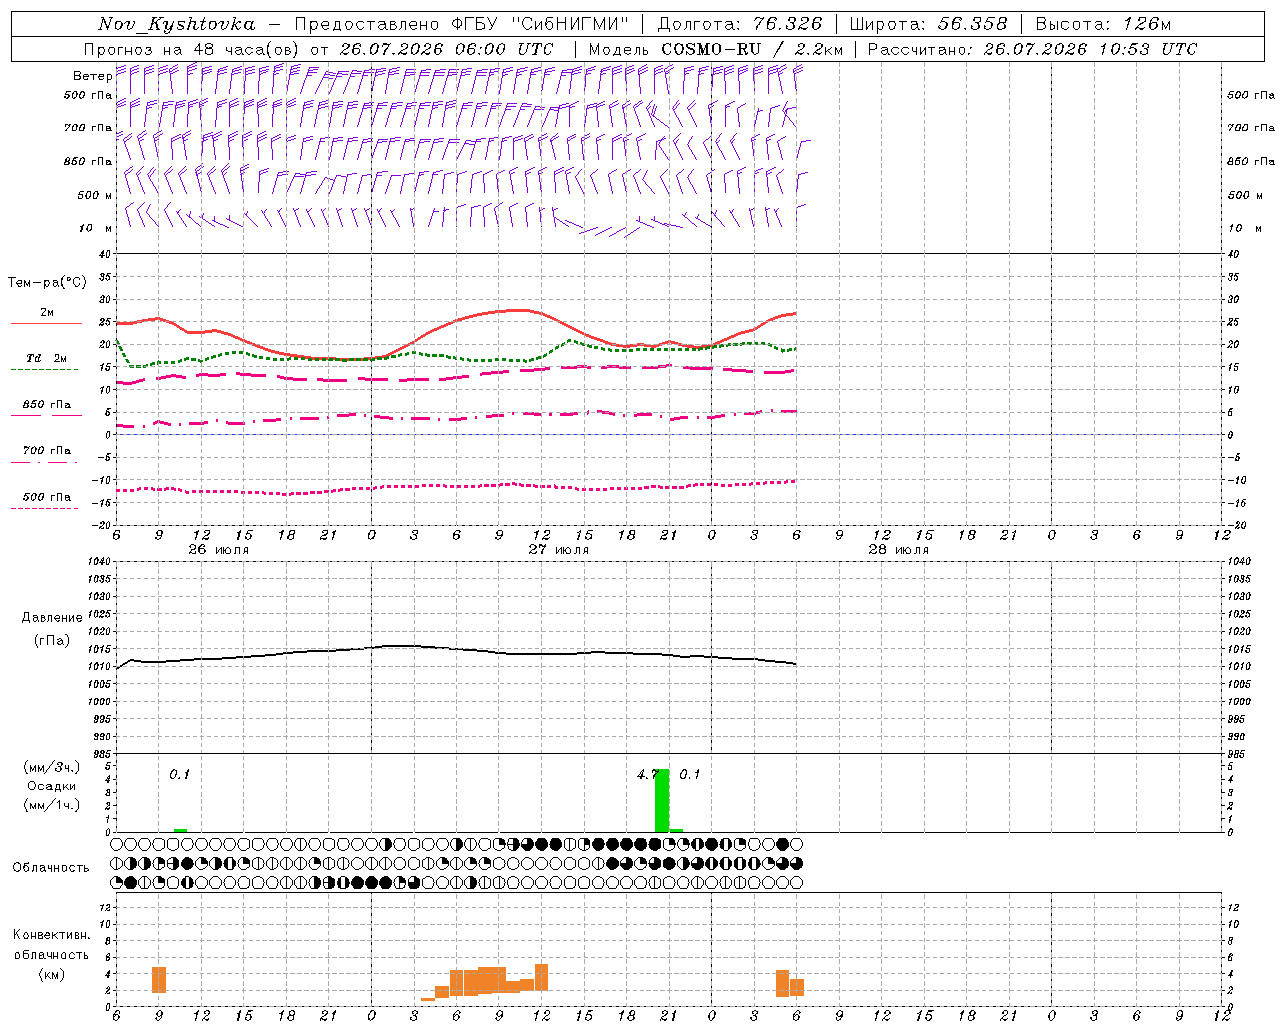Screen dimensions: 1280x1024
Task: Click the 0.1 precipitation value near 9 hours
Action: 179,774
